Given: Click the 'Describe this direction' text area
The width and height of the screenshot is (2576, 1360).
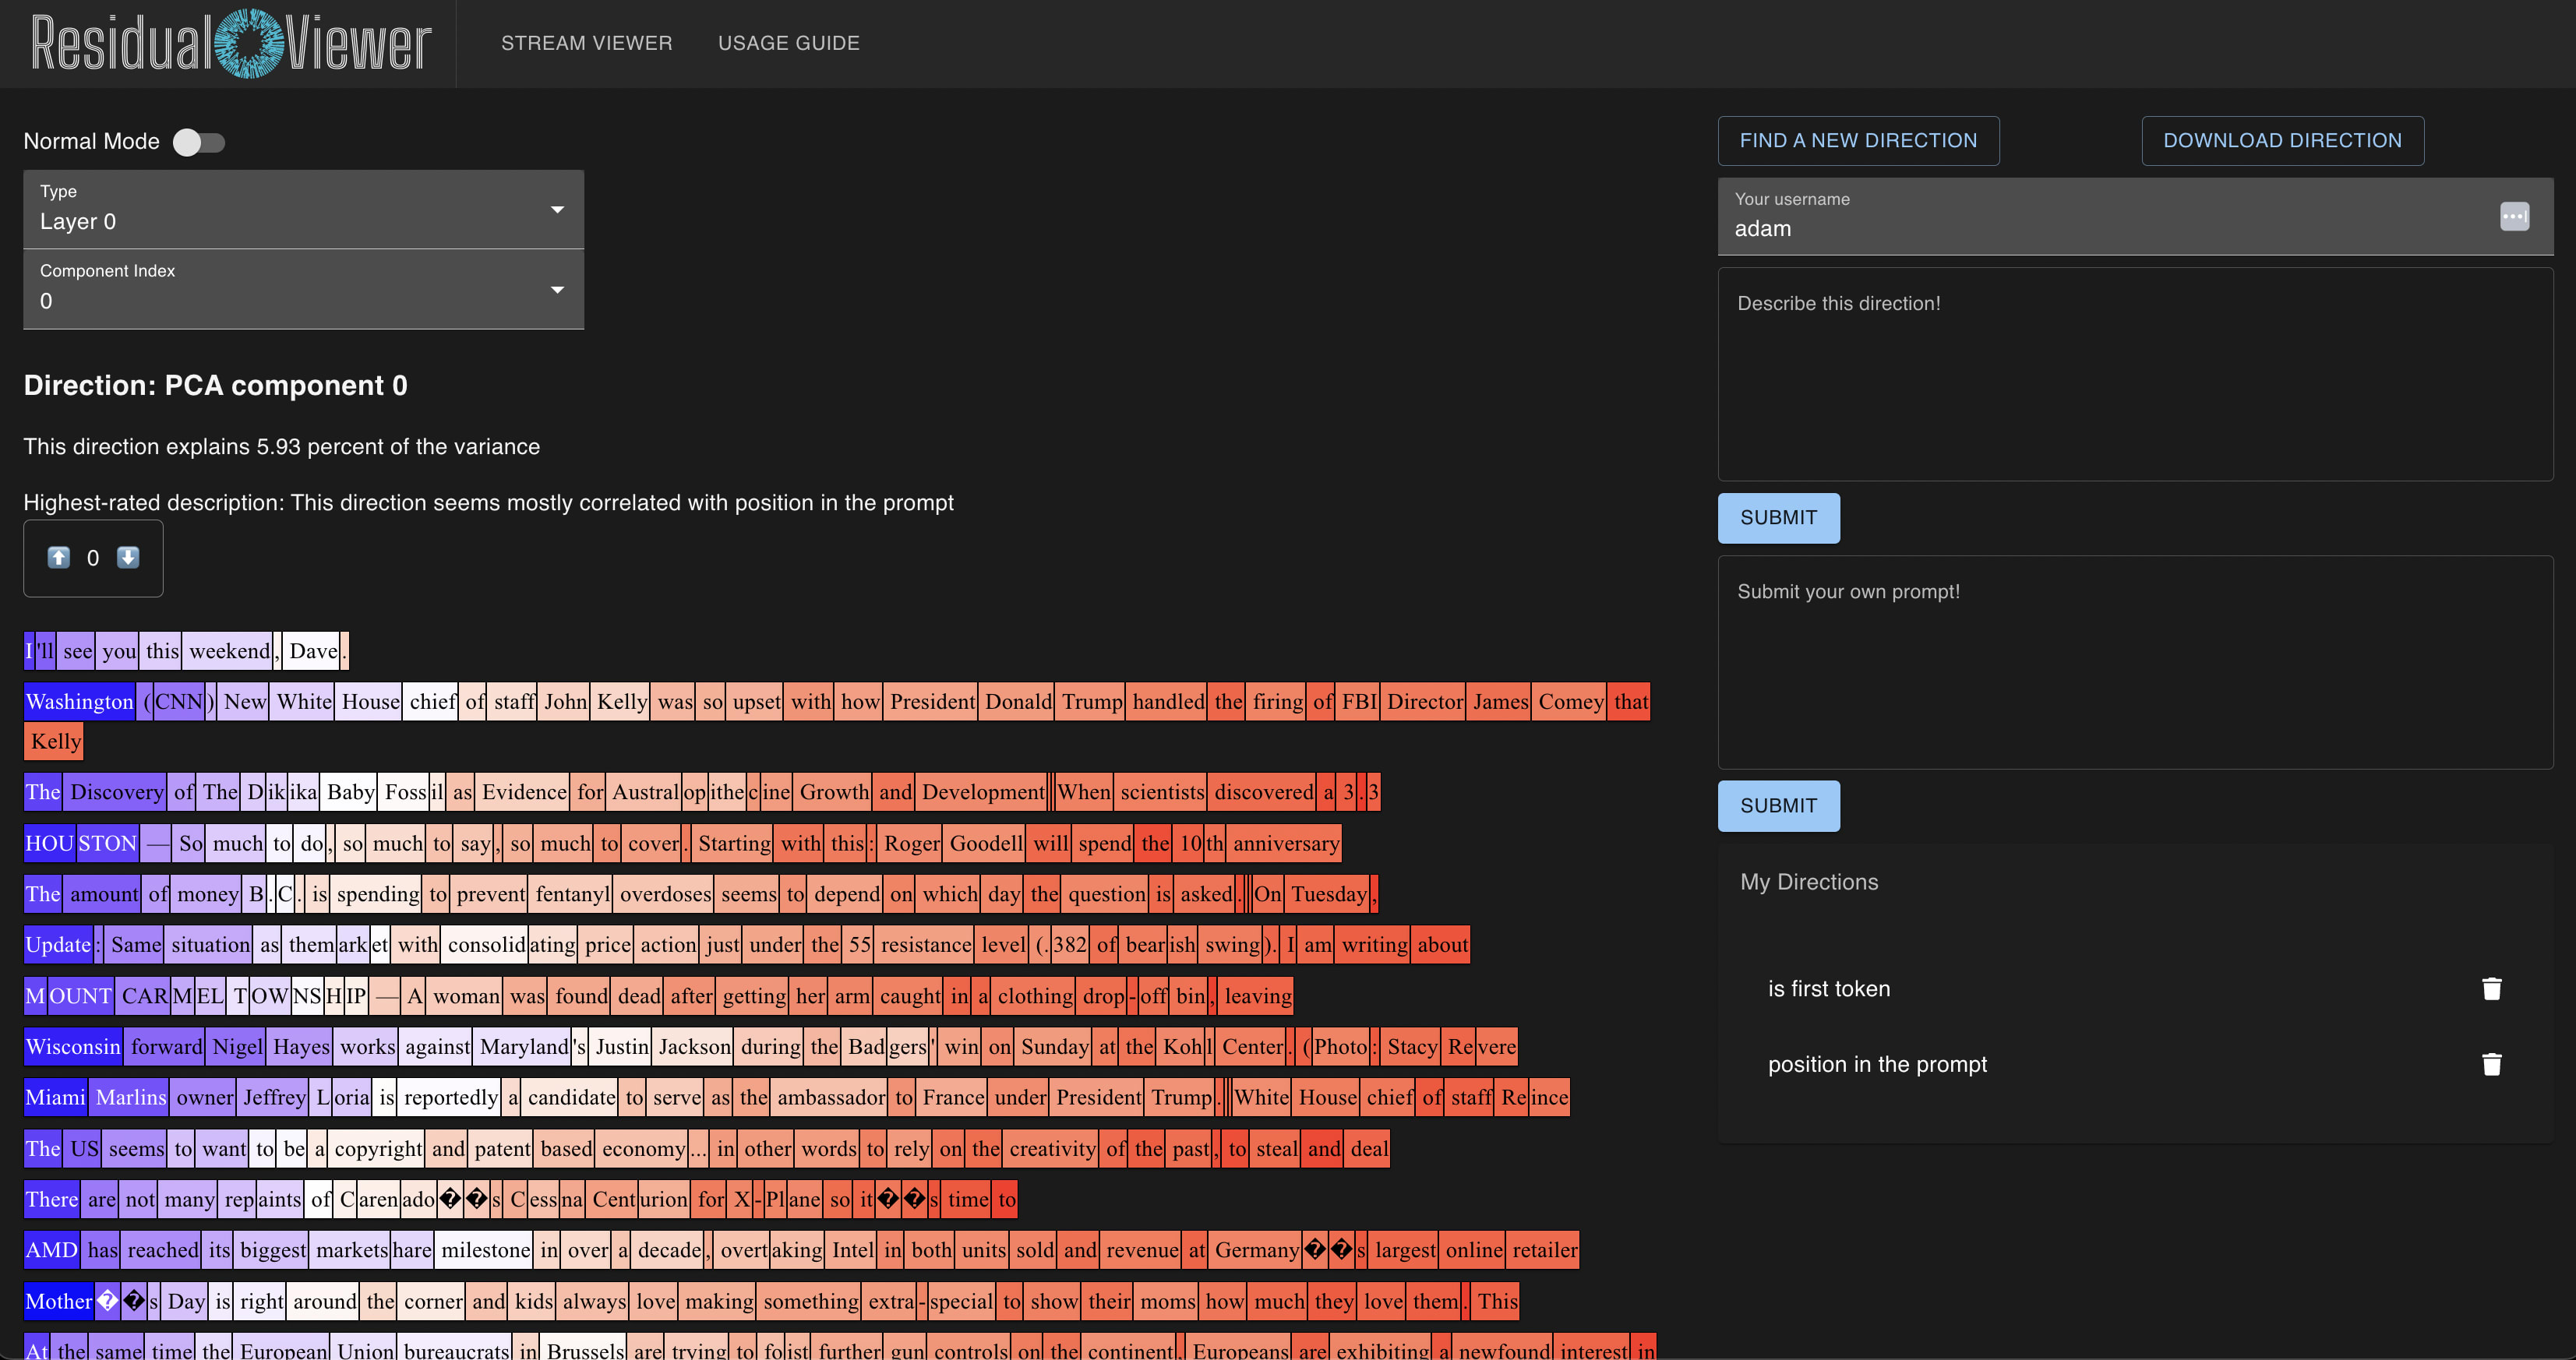Looking at the screenshot, I should pyautogui.click(x=2134, y=375).
